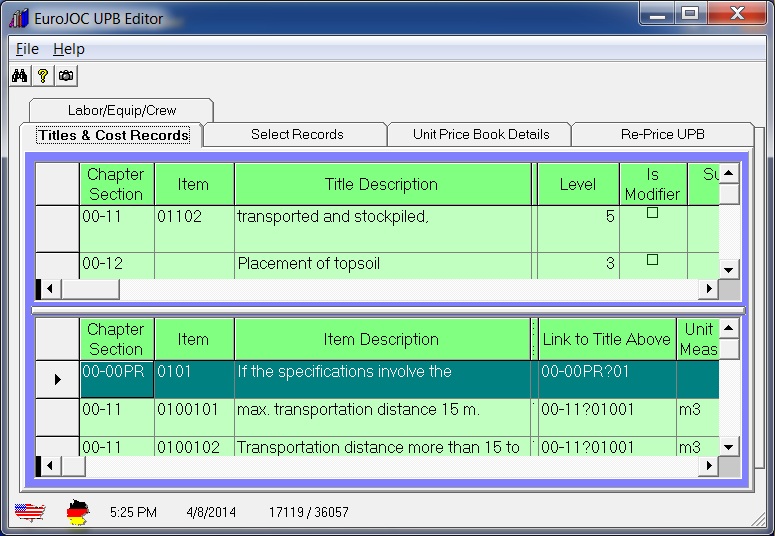775x536 pixels.
Task: Open the Help menu
Action: coord(69,49)
